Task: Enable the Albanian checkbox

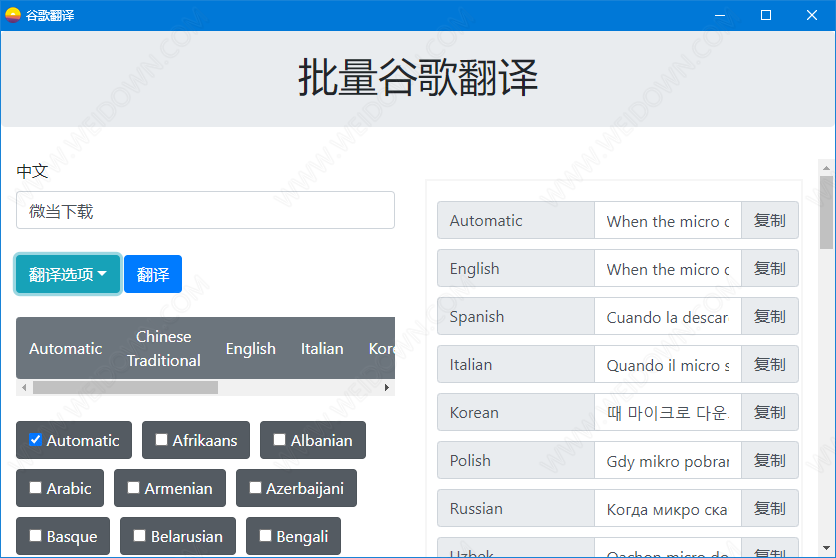Action: tap(279, 440)
